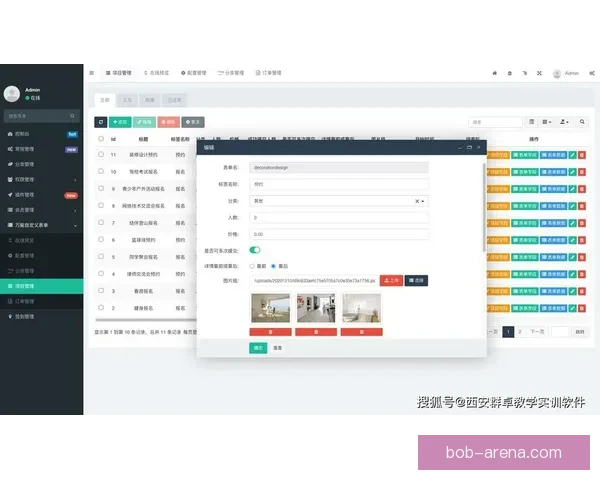Click the 价格 input field showing 0.00
Image resolution: width=600 pixels, height=480 pixels.
coord(339,234)
